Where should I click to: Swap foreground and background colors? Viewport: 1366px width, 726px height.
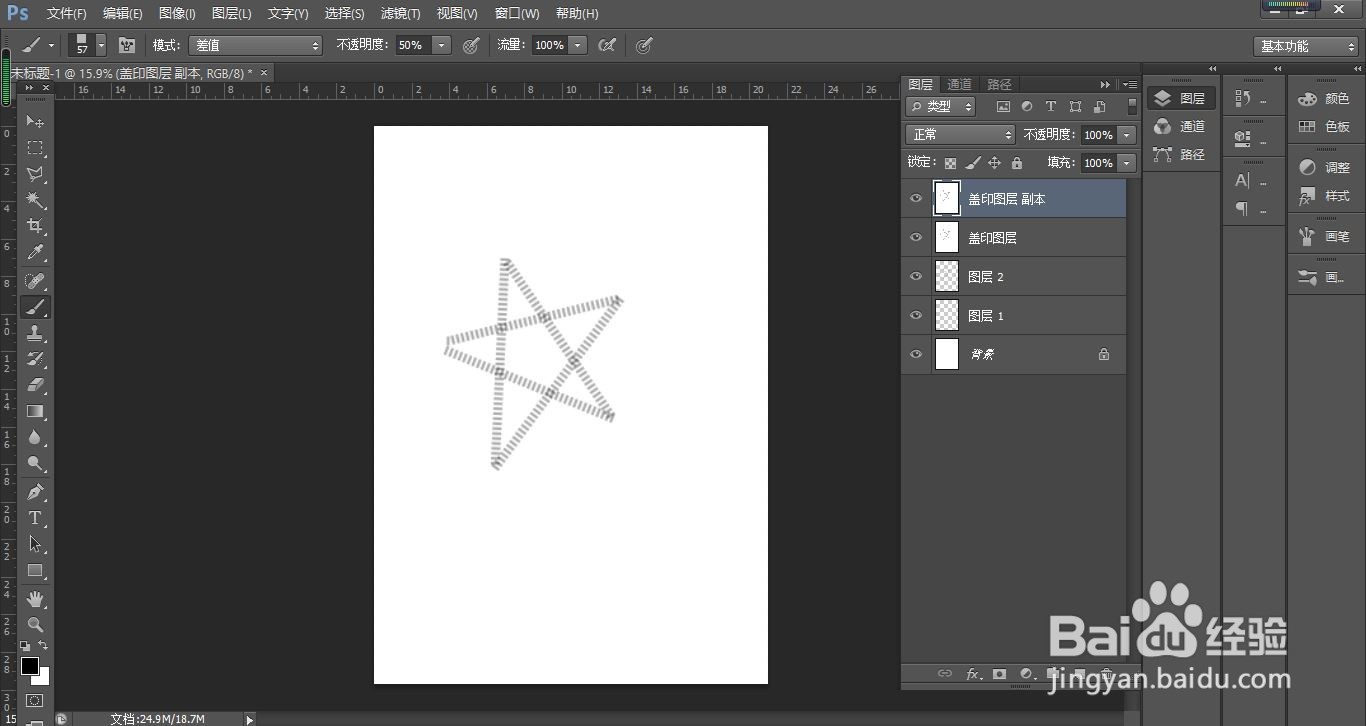pyautogui.click(x=43, y=646)
